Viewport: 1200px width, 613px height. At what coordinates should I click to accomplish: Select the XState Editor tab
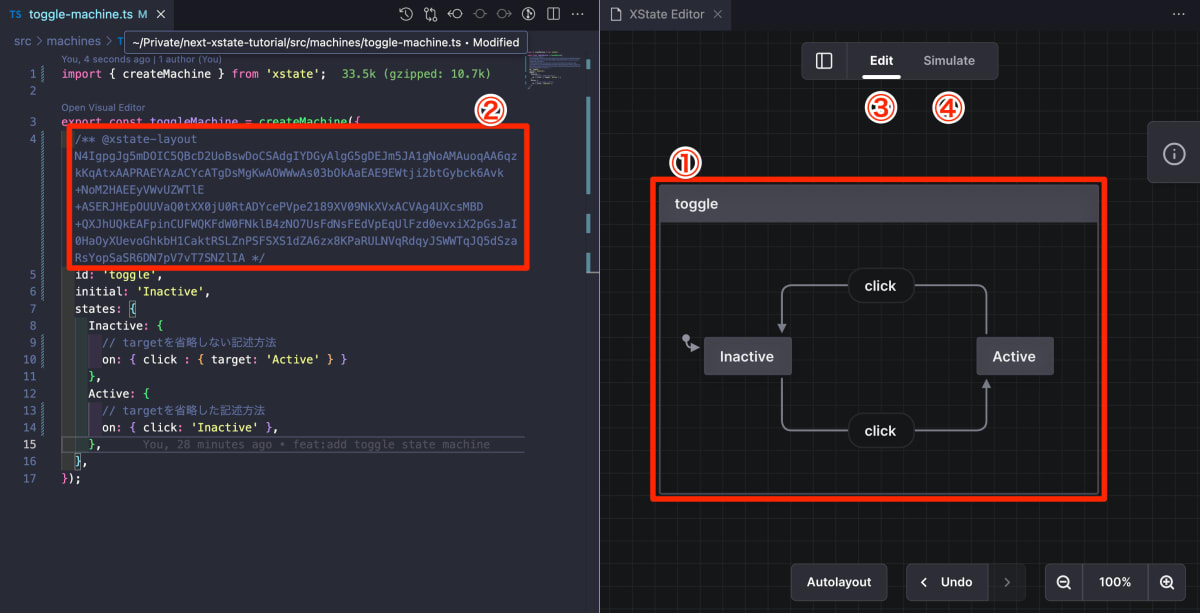tap(666, 14)
